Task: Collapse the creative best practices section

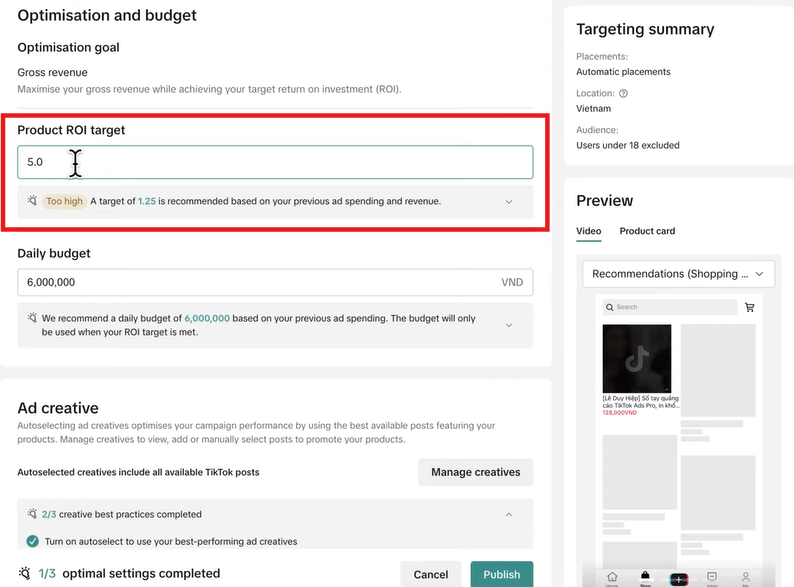Action: pyautogui.click(x=508, y=514)
